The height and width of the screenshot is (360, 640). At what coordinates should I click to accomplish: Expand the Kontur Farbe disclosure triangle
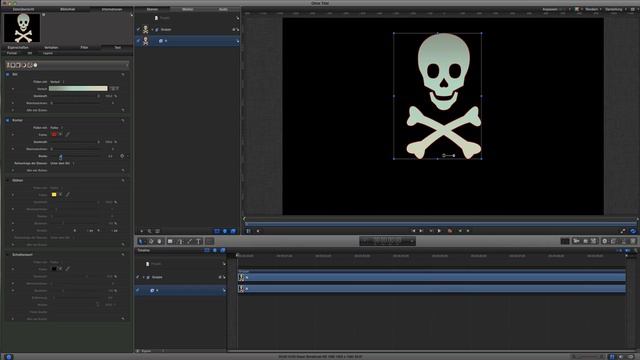(x=13, y=134)
